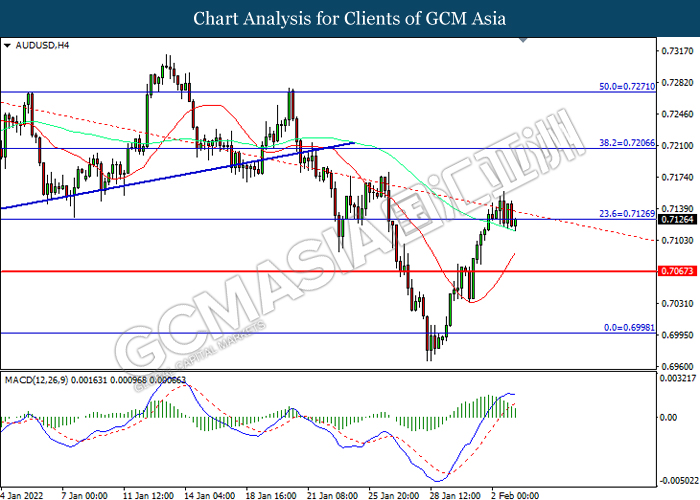Click the AUDUSD,H4 symbol dropdown arrow
Screen dimensions: 700x500
tap(7, 46)
